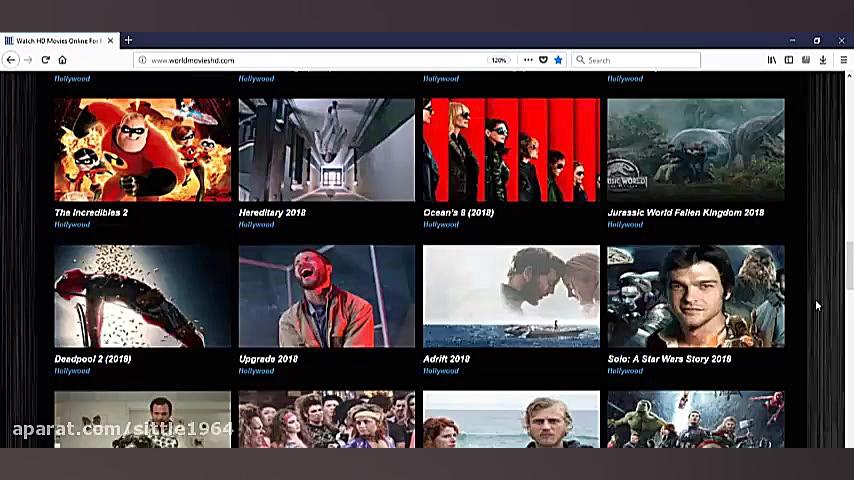This screenshot has width=854, height=480.
Task: Open Hollywood category under Adrift 2018
Action: coord(441,371)
